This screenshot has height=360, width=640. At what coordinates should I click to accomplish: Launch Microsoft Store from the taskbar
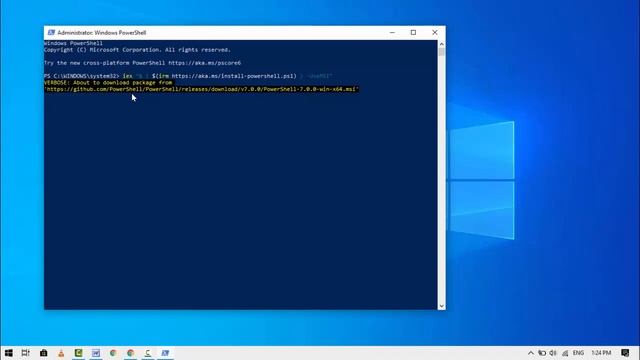click(44, 353)
